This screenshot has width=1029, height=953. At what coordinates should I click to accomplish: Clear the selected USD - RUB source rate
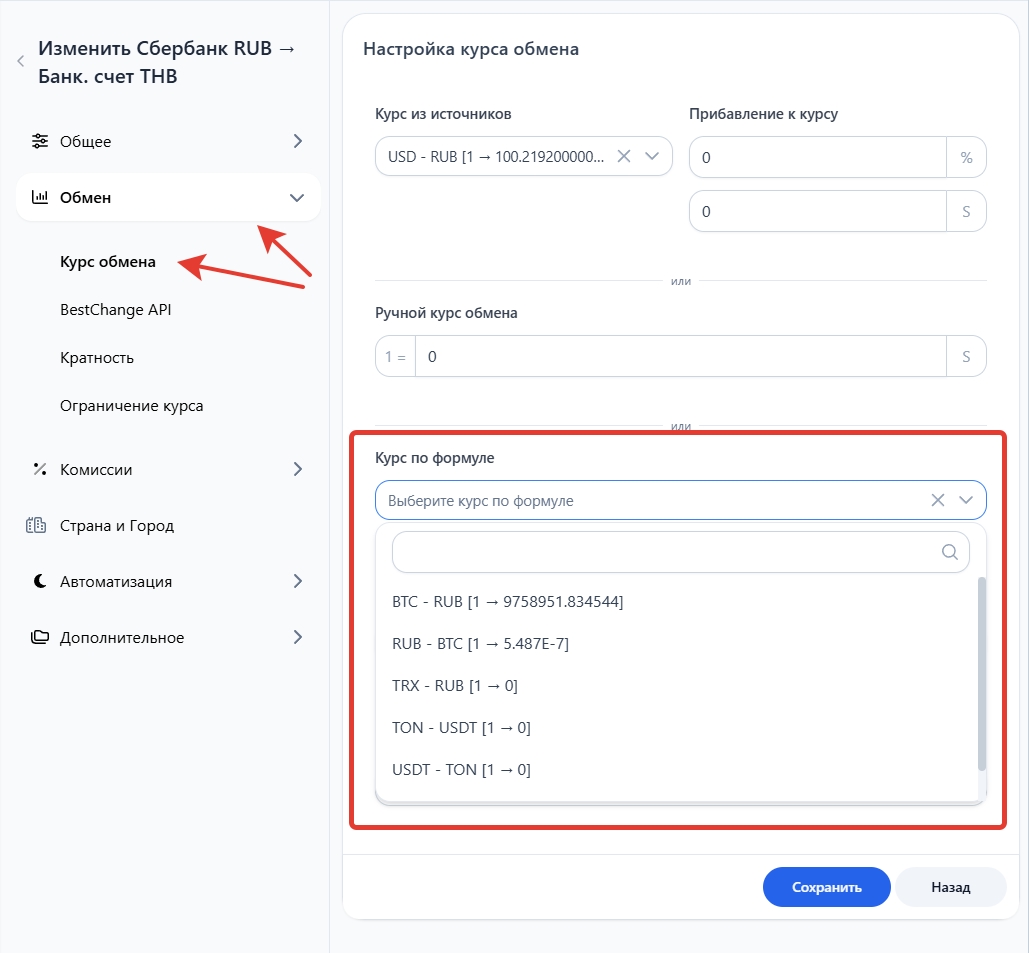(624, 156)
